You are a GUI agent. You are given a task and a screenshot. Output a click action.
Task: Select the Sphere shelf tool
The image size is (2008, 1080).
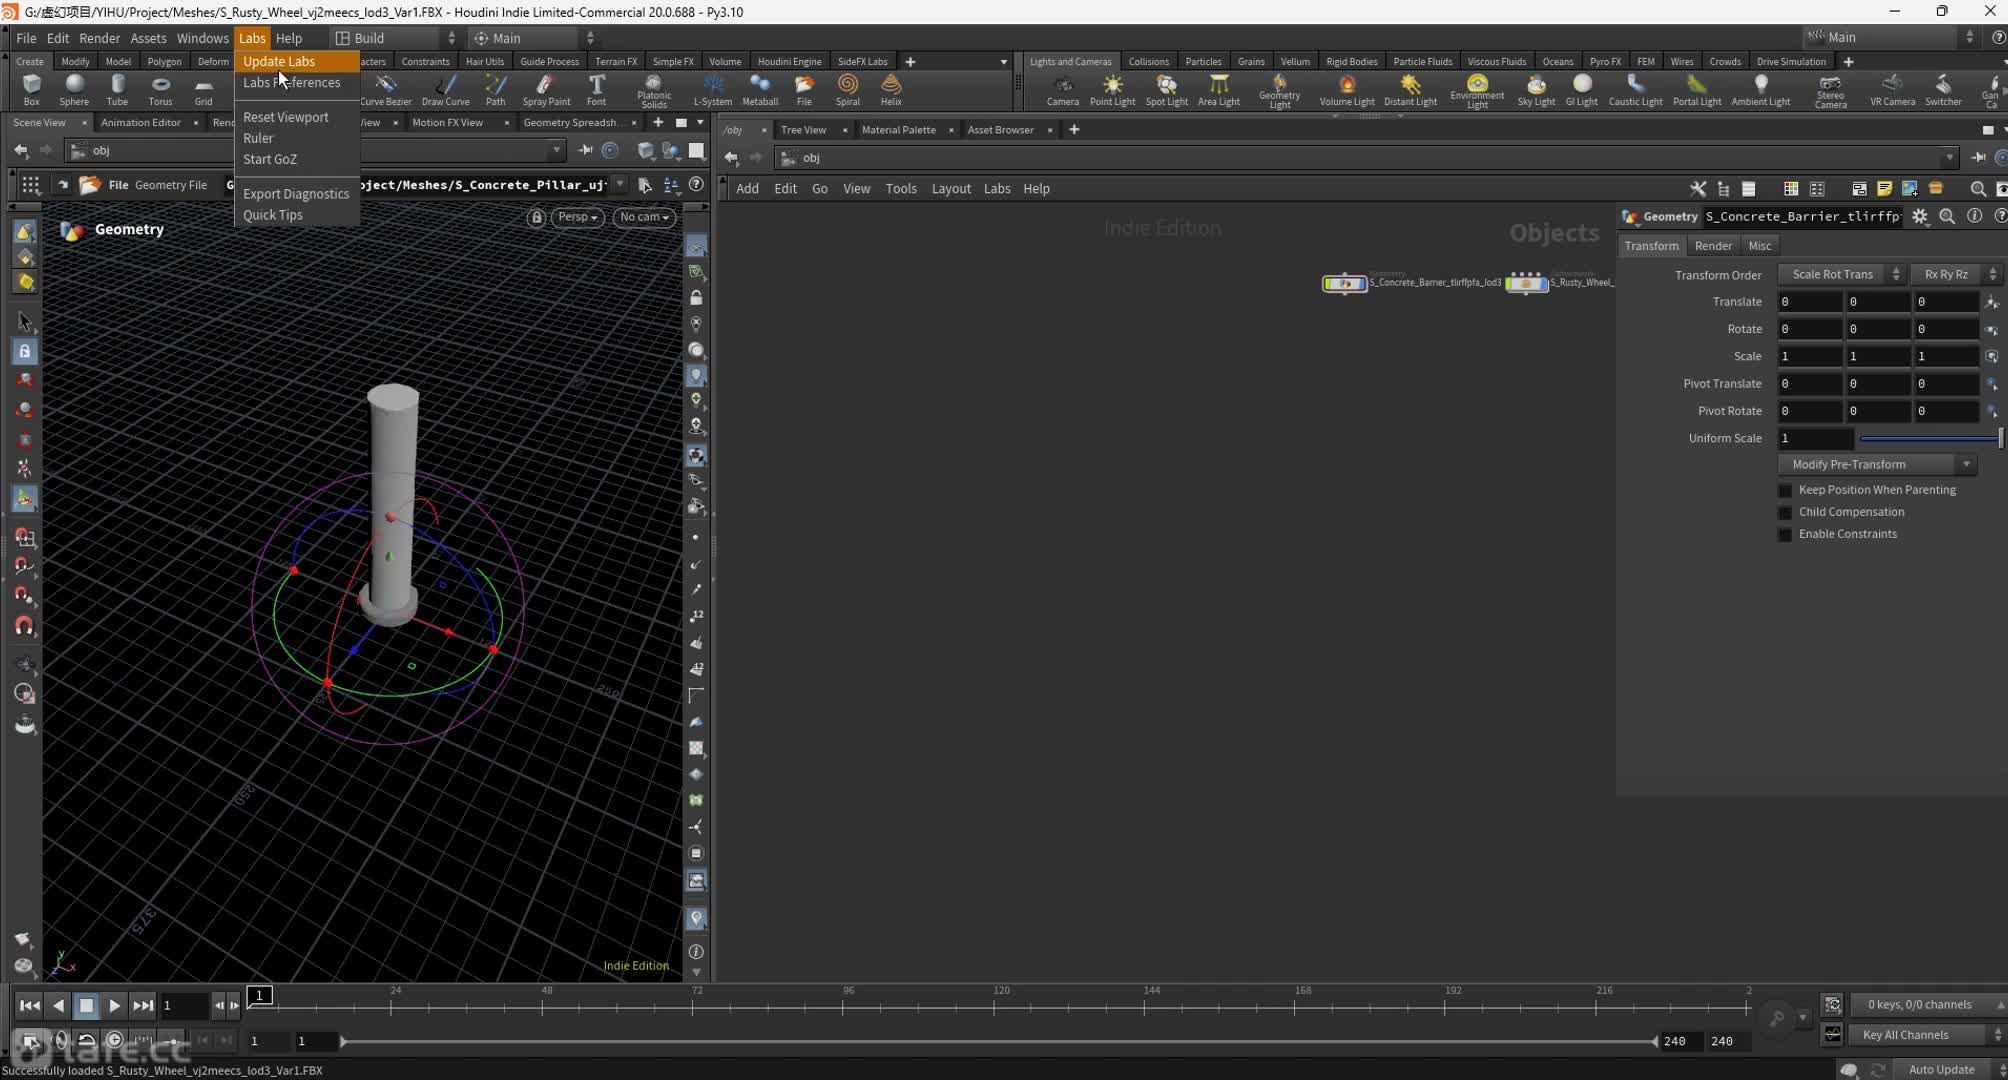click(74, 89)
